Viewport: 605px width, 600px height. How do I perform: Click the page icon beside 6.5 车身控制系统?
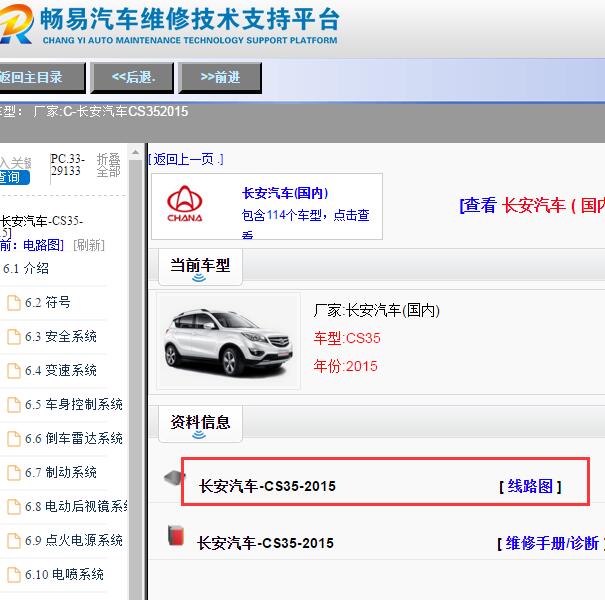(14, 405)
